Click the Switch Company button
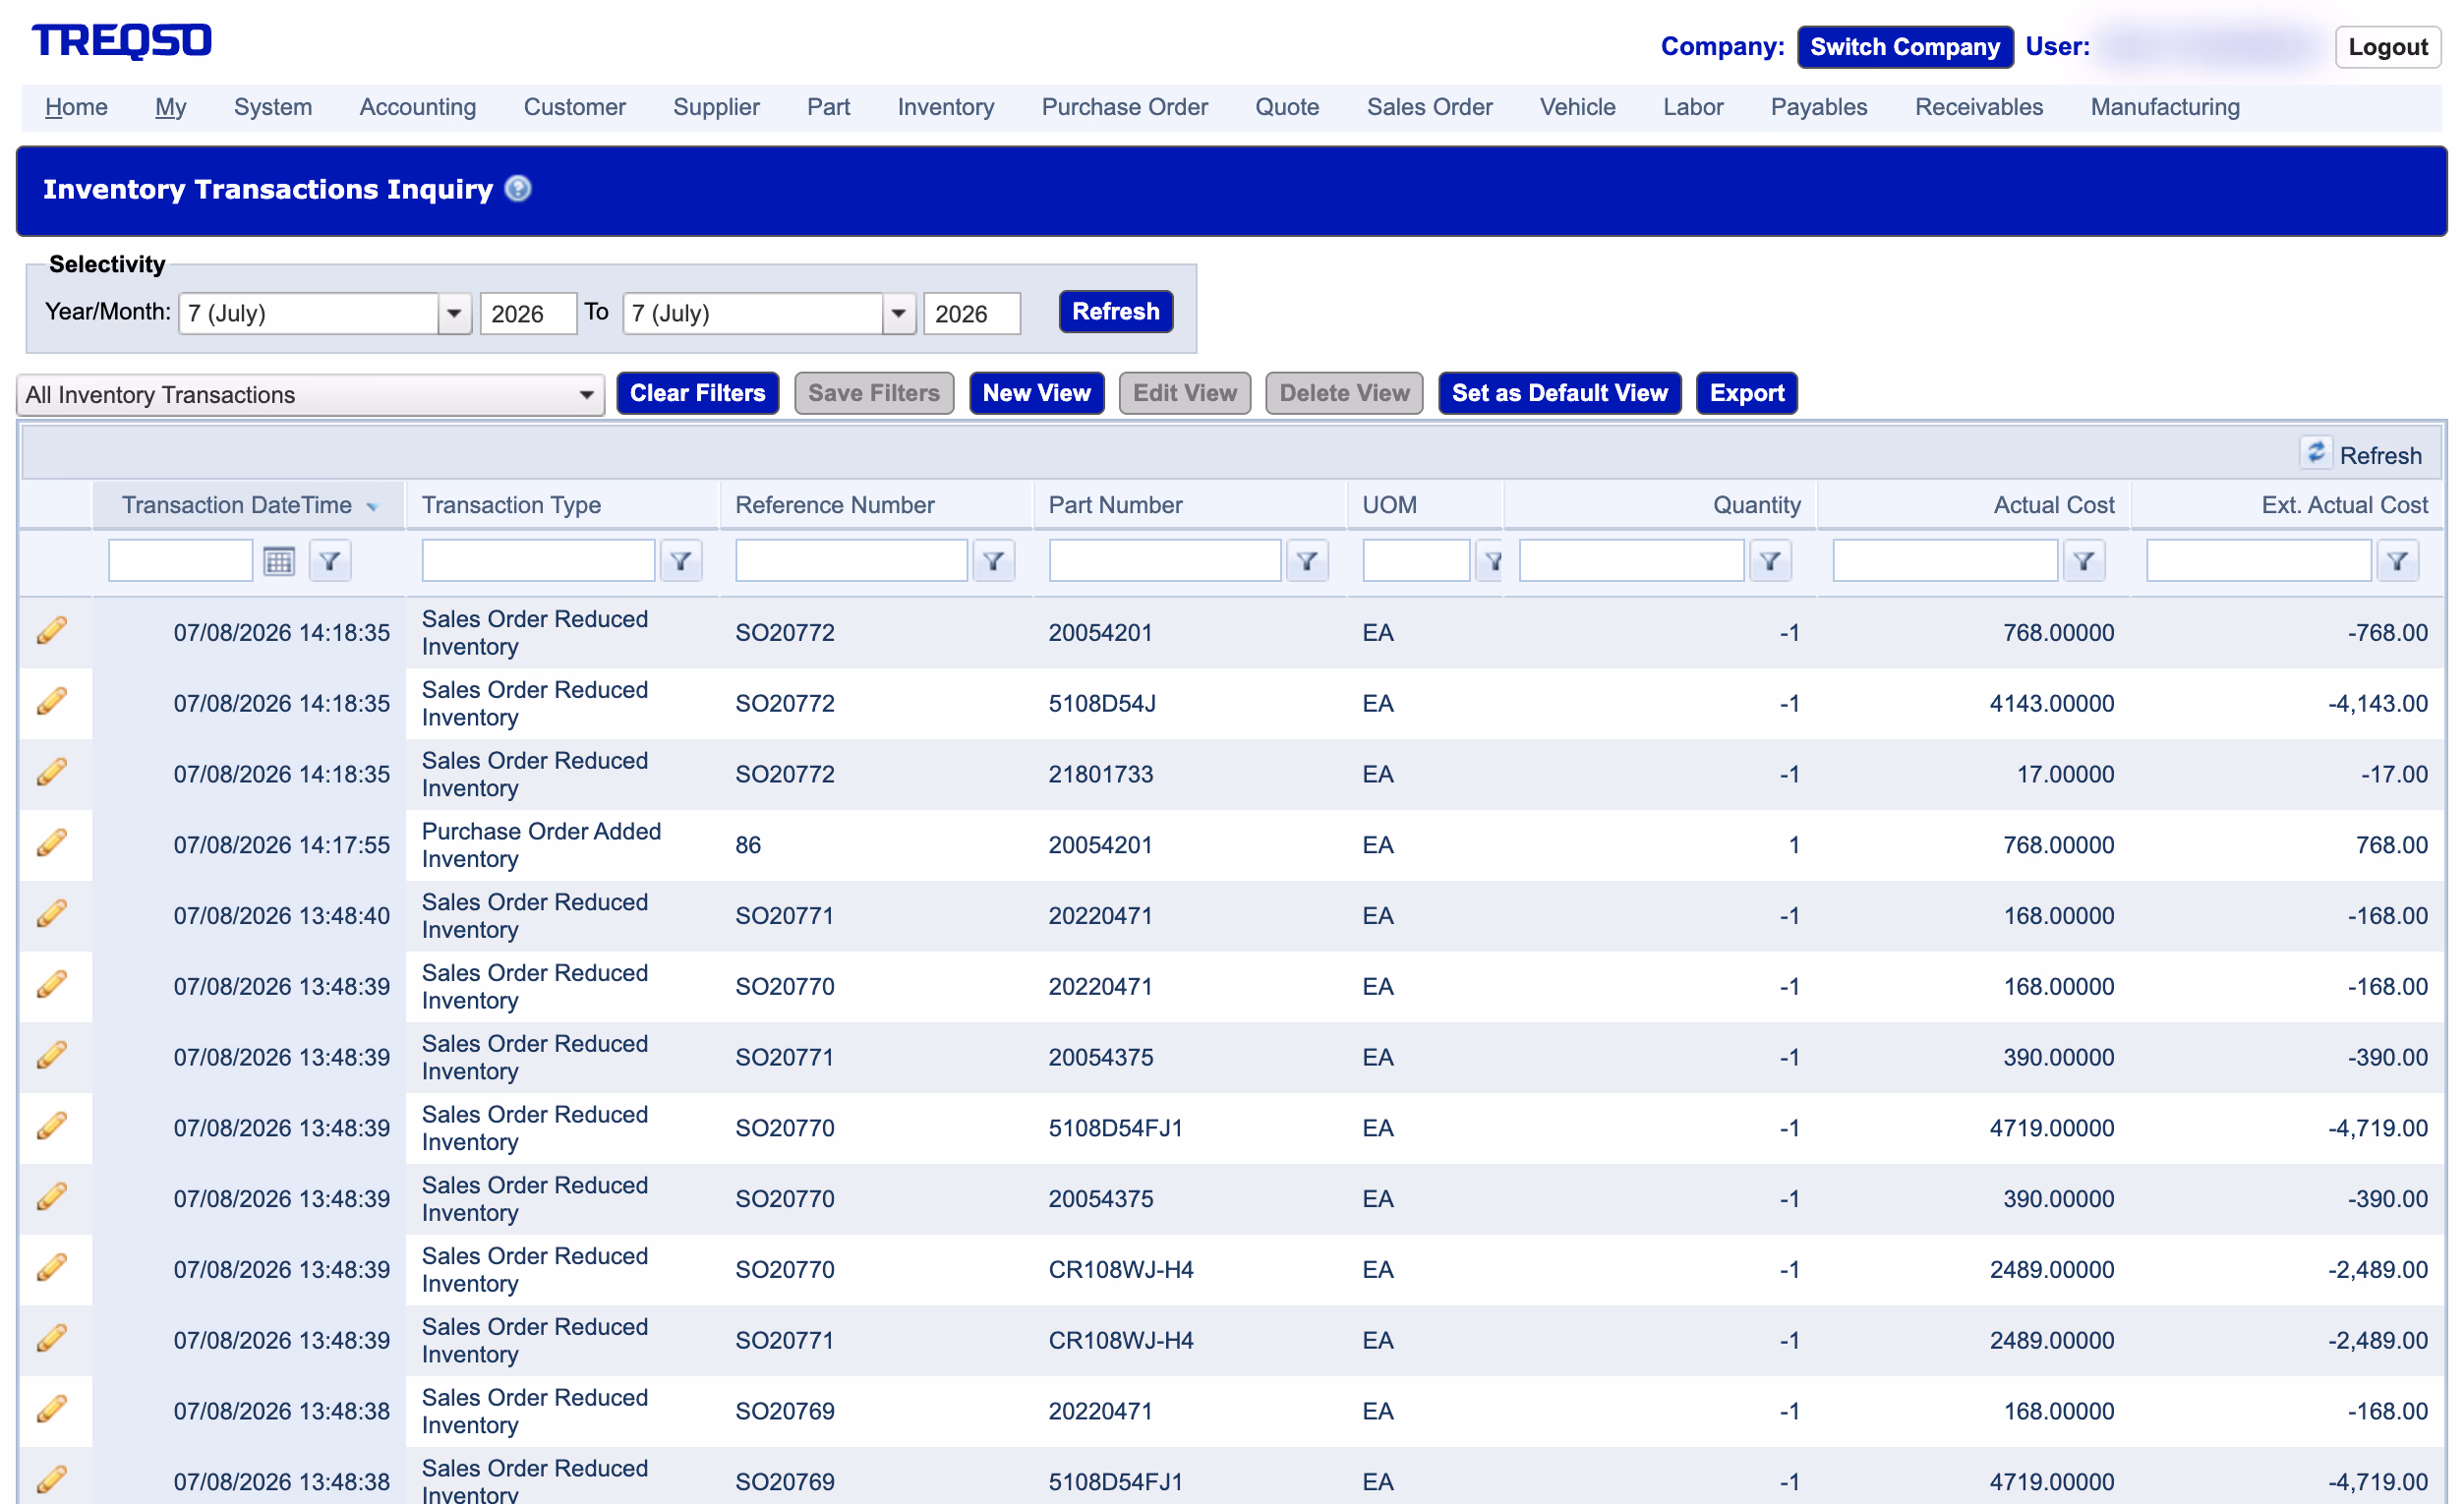Viewport: 2464px width, 1504px height. point(1905,47)
